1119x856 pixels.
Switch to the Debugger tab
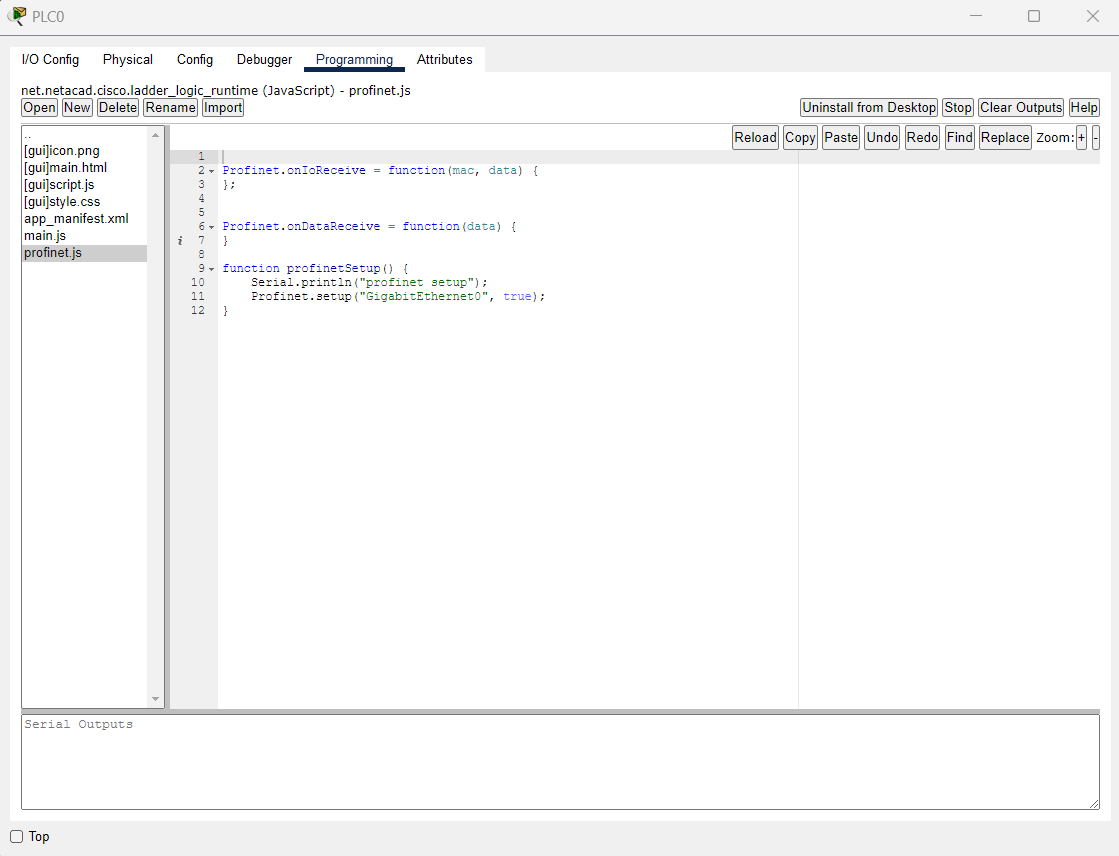tap(264, 60)
